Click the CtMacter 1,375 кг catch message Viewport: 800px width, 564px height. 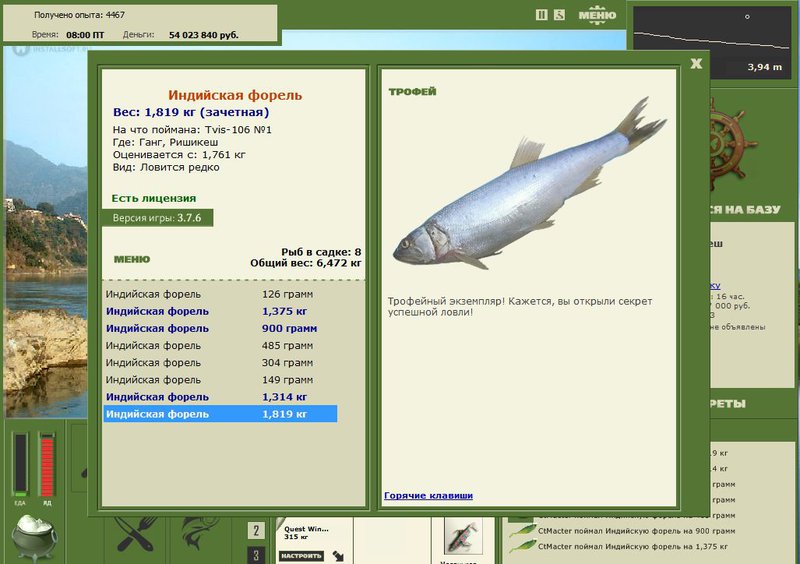pos(633,546)
